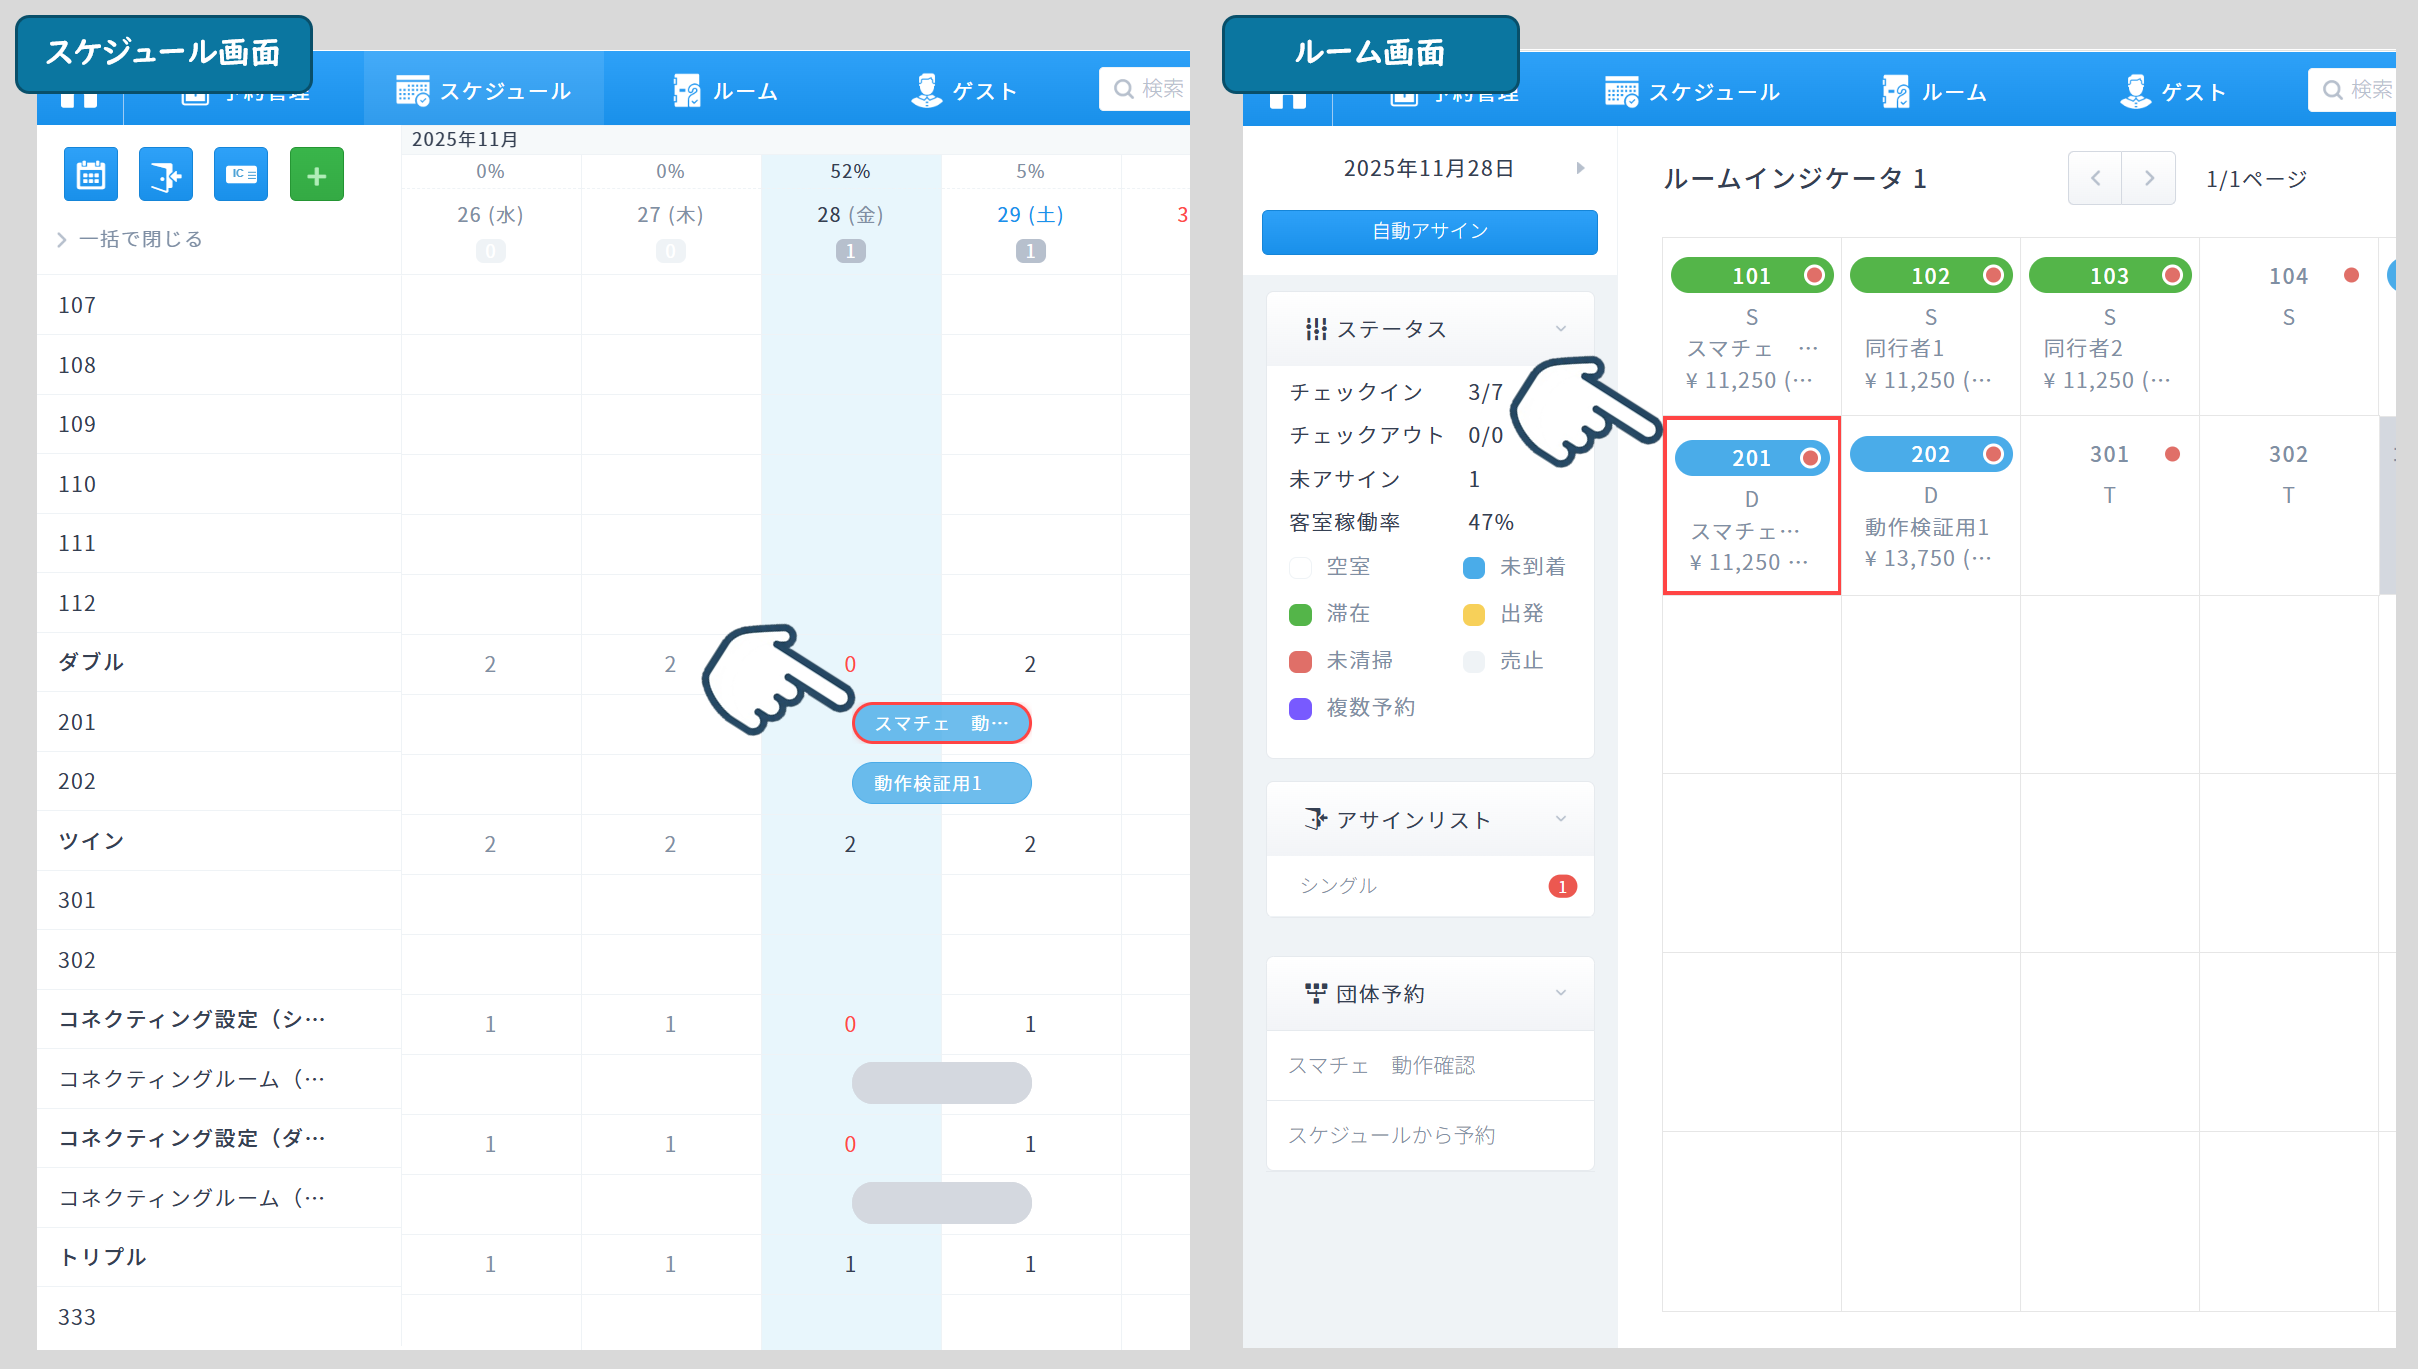This screenshot has width=2418, height=1369.
Task: Open the 動作検証用1 reservation bar on row 202
Action: coord(941,783)
